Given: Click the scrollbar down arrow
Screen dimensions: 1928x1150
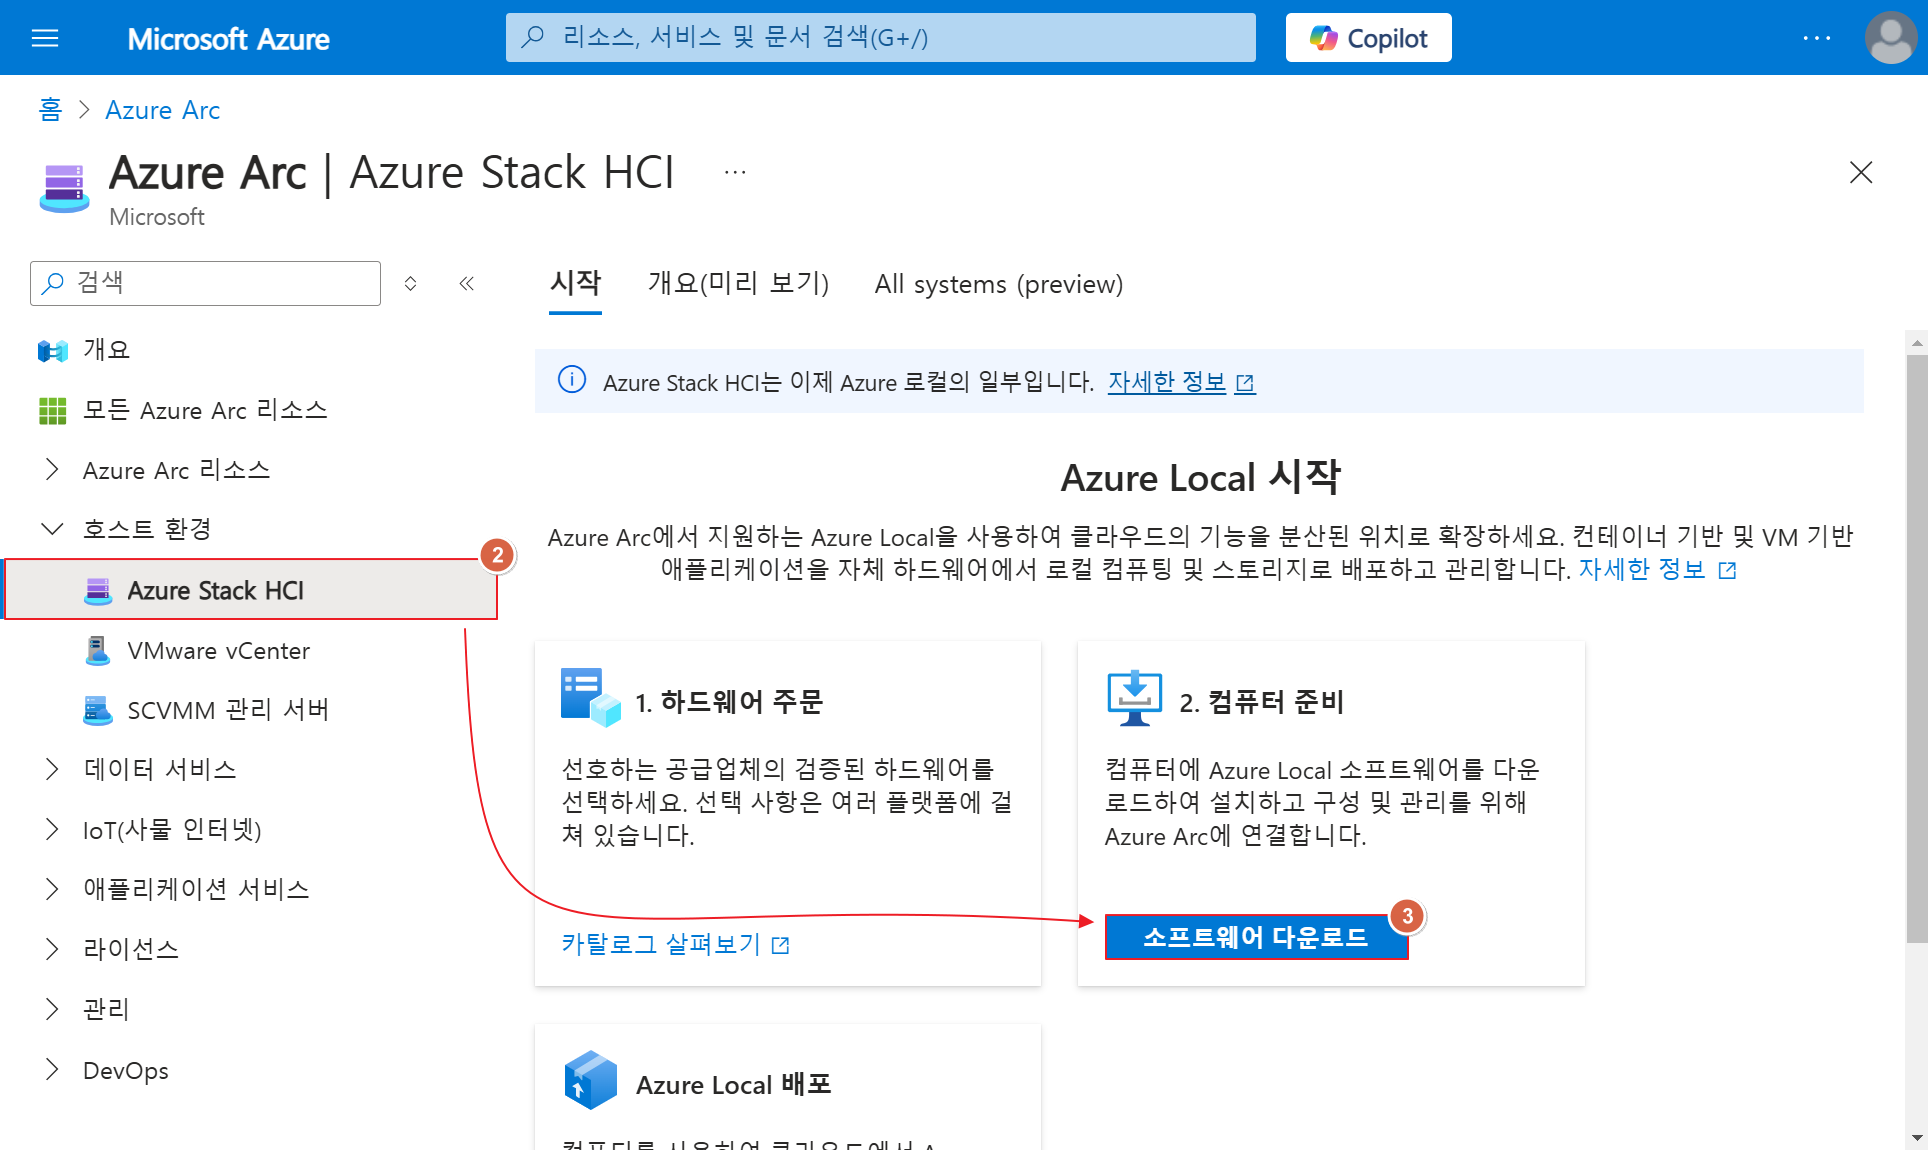Looking at the screenshot, I should [1916, 1138].
